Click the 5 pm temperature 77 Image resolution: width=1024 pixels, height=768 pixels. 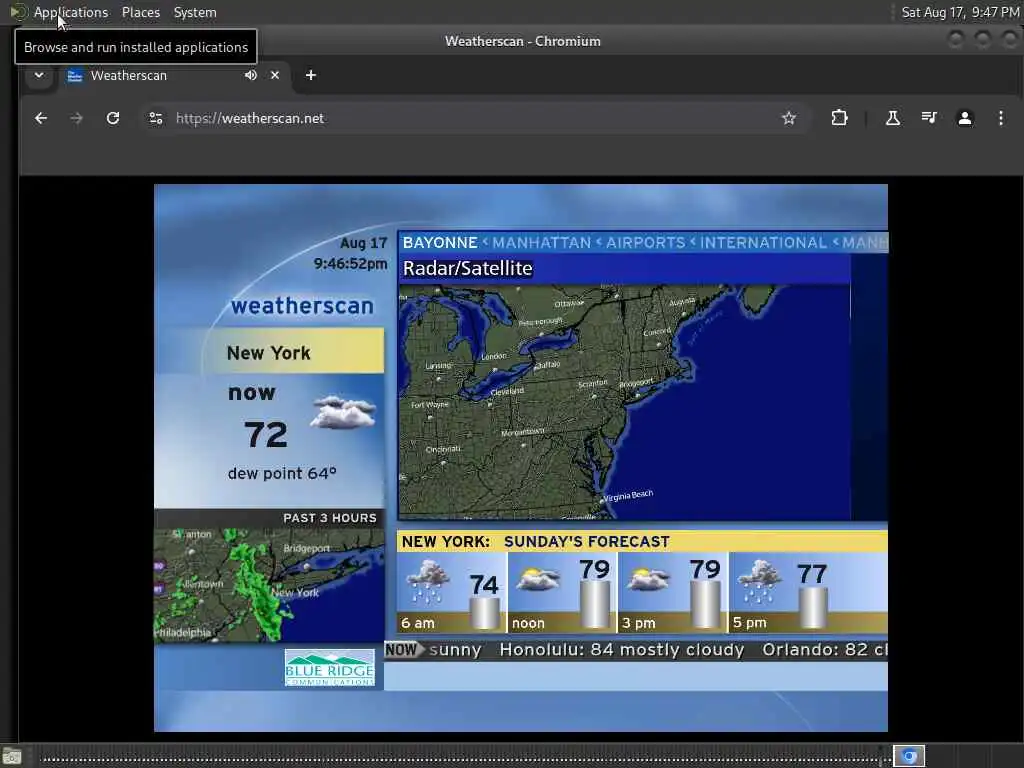tap(812, 575)
